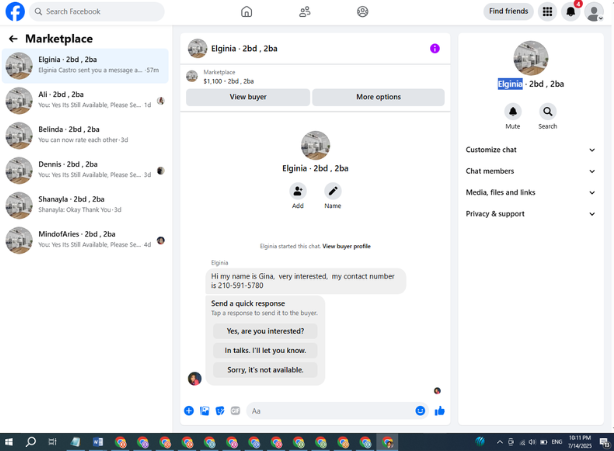Click the More options button
Image resolution: width=614 pixels, height=451 pixels.
(378, 97)
